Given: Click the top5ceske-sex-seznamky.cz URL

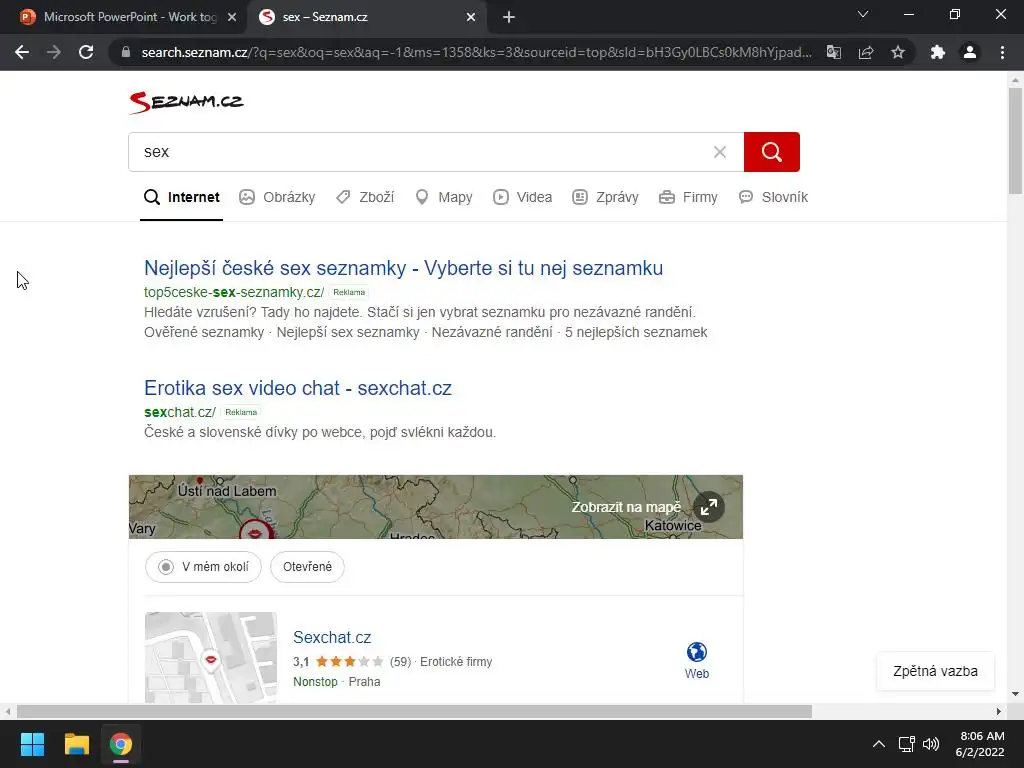Looking at the screenshot, I should tap(234, 293).
